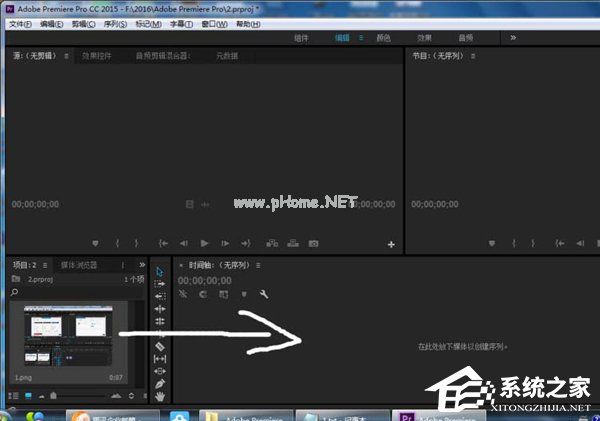
Task: Select the Hand tool
Action: (x=160, y=397)
